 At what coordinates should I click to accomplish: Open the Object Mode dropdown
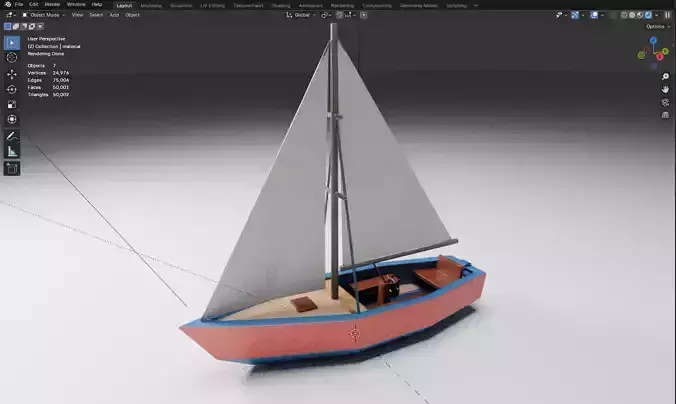(x=44, y=15)
